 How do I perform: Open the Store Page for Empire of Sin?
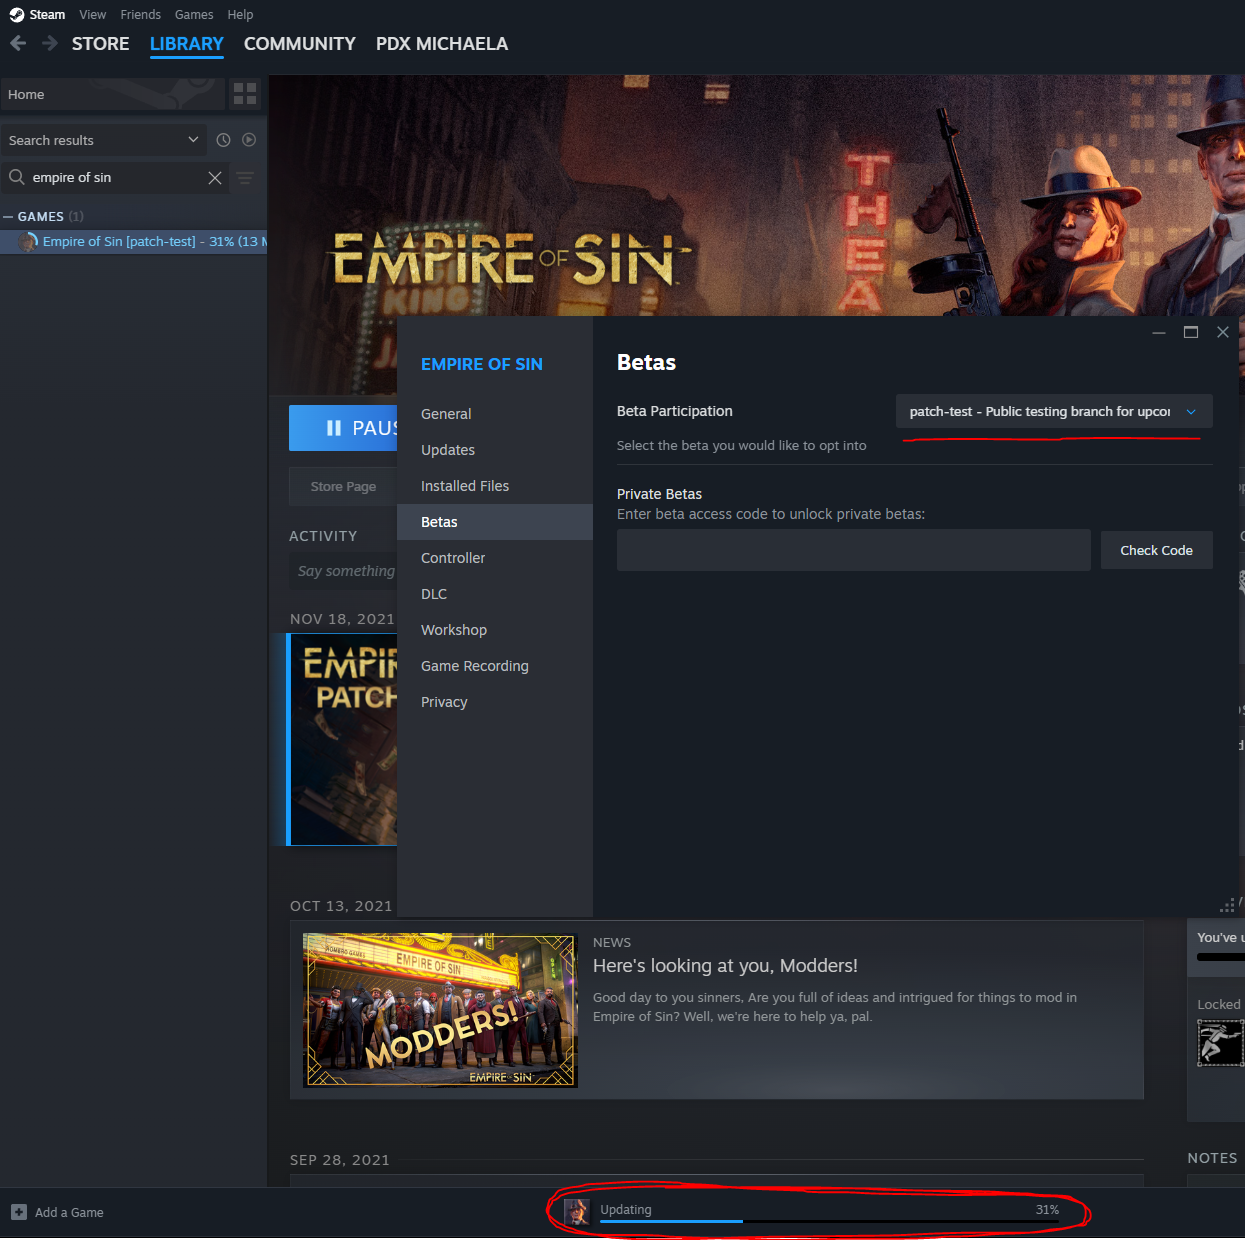click(x=342, y=486)
